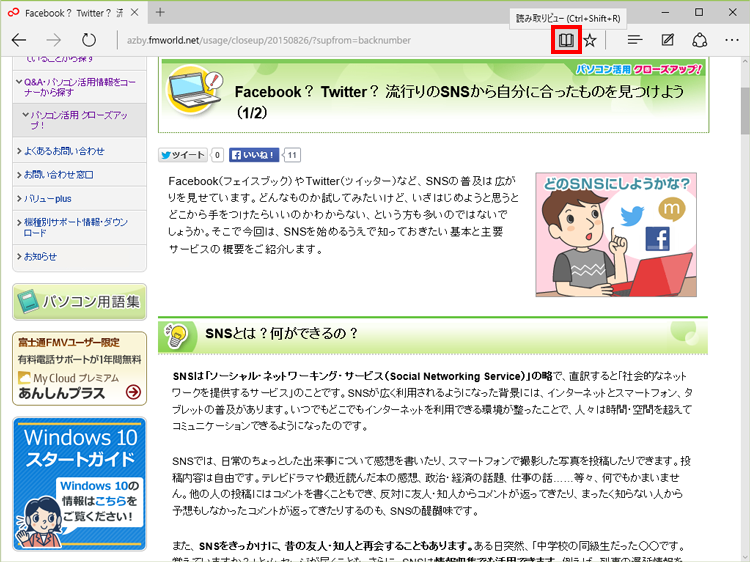Expand 機種別サポート情報・ダウンロード sidebar entry

(x=19, y=221)
